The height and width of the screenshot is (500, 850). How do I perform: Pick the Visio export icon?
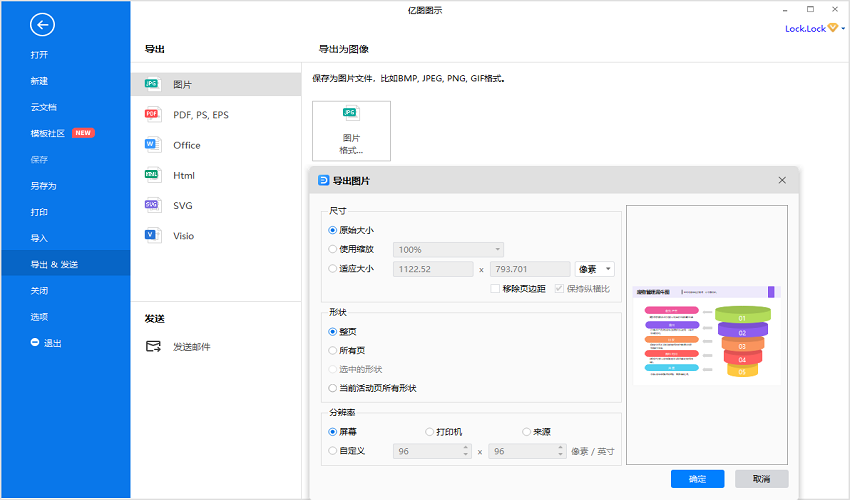tap(152, 236)
